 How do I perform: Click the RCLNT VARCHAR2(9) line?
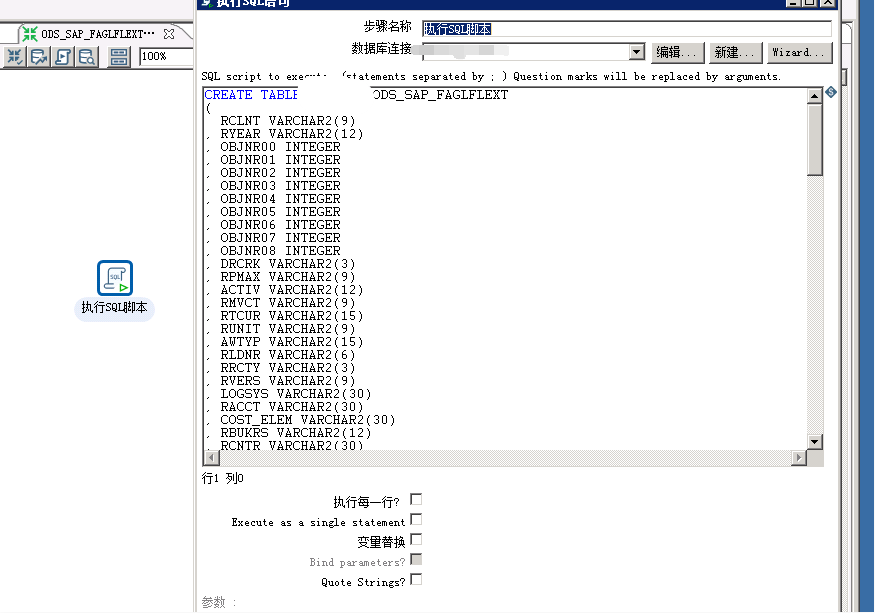(287, 121)
